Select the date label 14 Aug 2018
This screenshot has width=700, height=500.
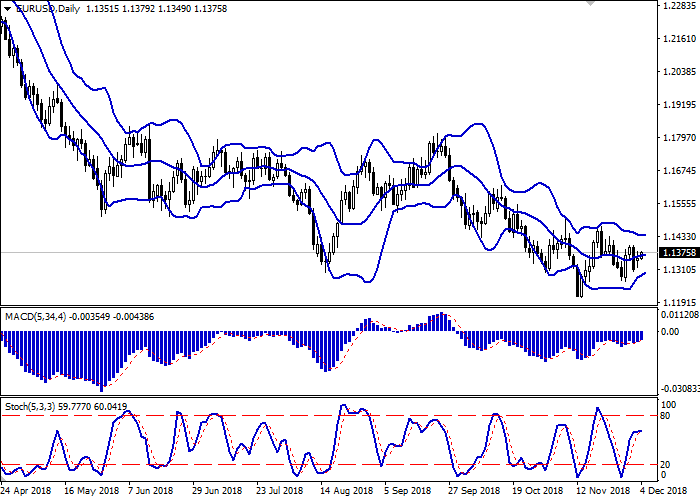tap(346, 491)
